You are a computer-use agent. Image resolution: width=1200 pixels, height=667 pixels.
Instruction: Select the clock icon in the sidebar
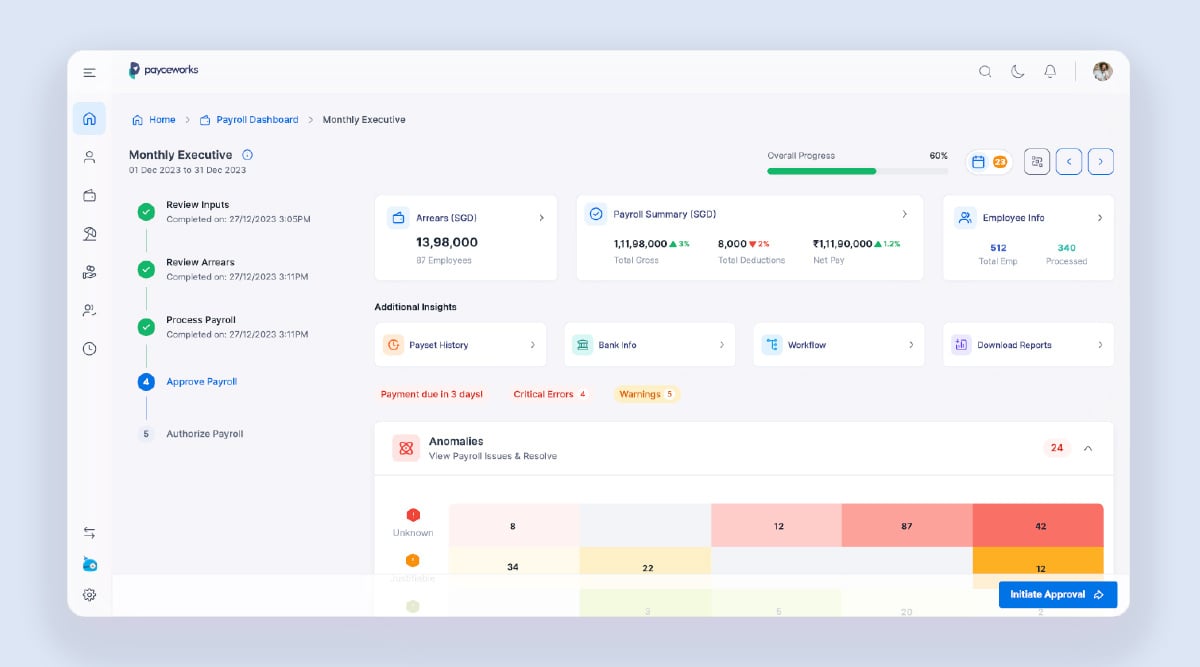tap(89, 348)
